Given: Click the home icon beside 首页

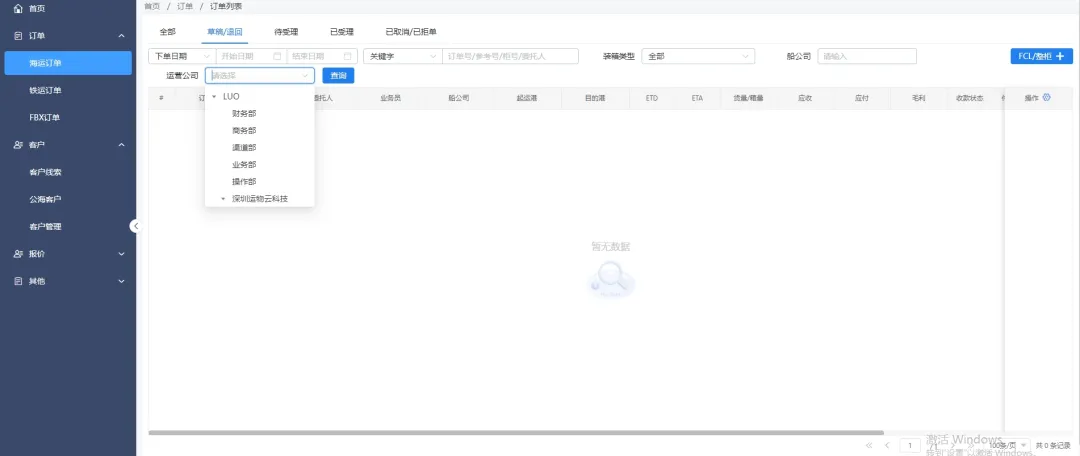Looking at the screenshot, I should coord(19,8).
